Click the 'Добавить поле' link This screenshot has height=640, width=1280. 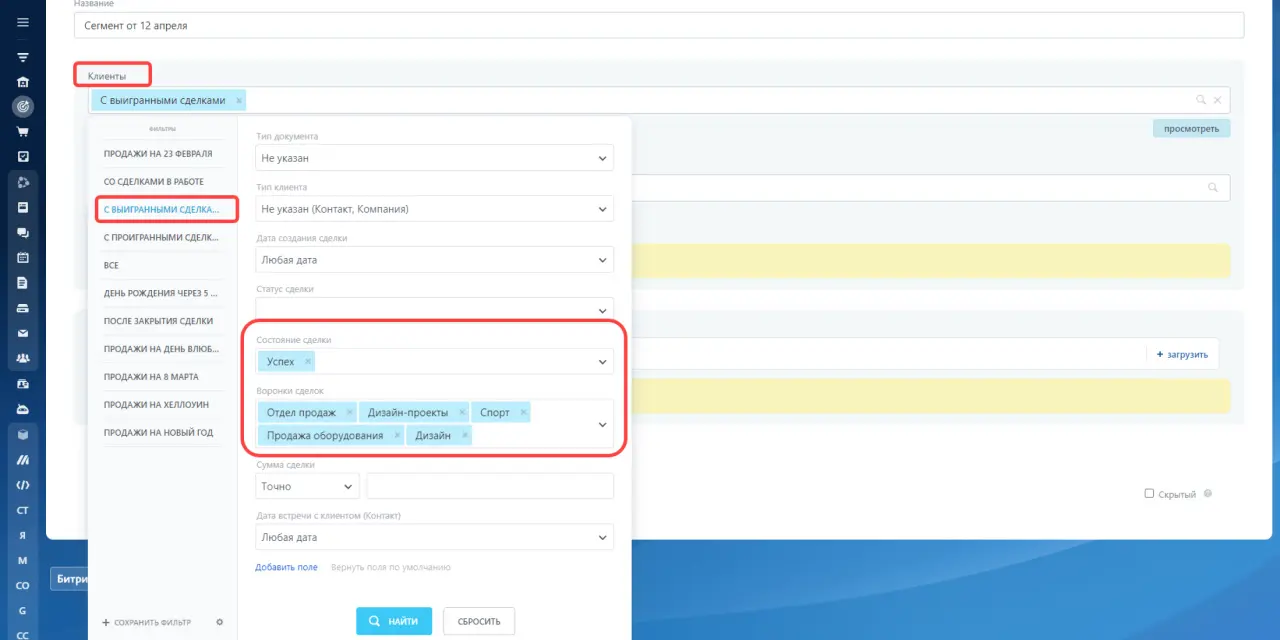tap(286, 567)
